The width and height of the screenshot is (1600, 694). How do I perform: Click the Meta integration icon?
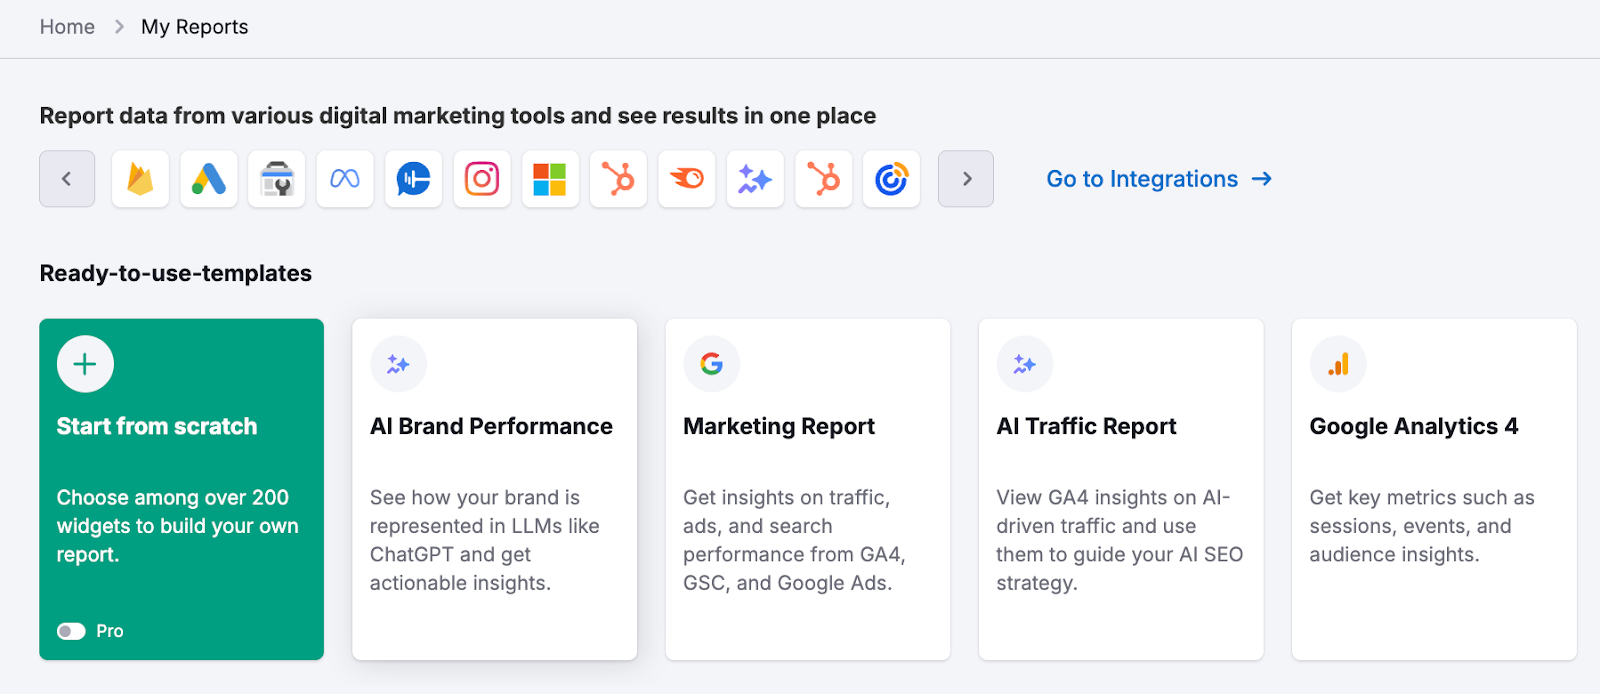344,179
